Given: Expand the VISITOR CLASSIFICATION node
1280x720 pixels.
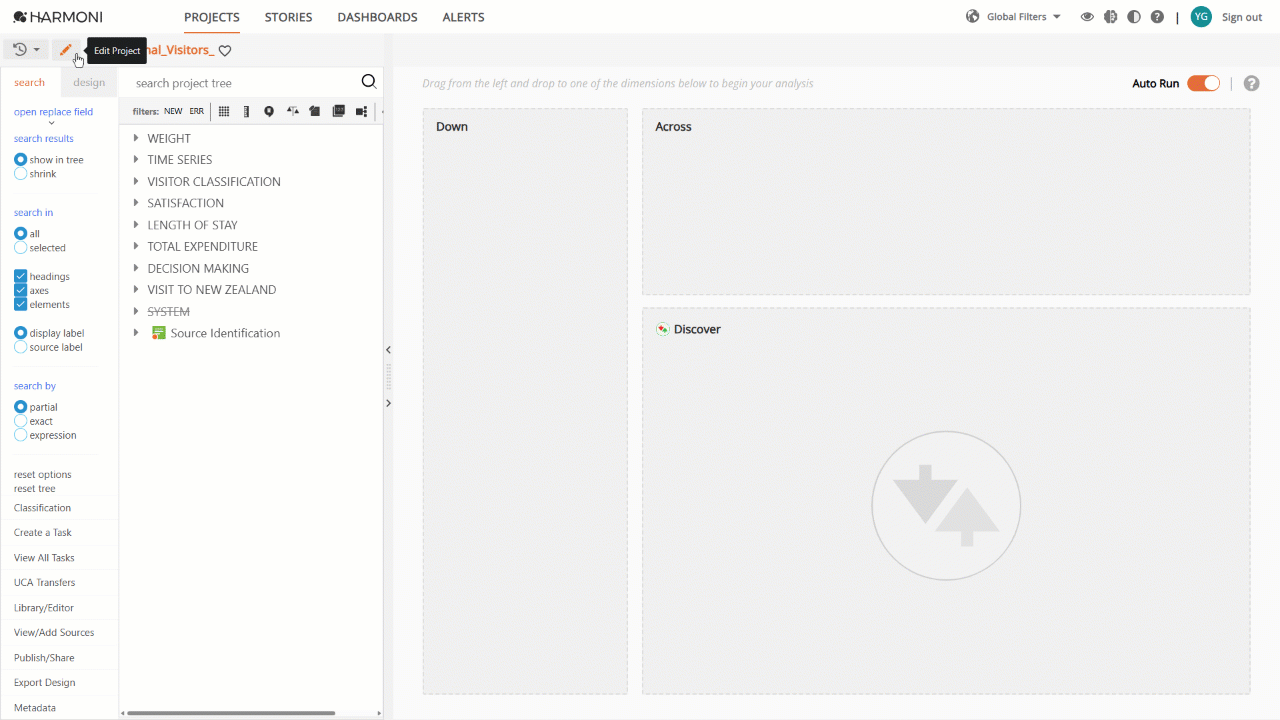Looking at the screenshot, I should coord(136,181).
